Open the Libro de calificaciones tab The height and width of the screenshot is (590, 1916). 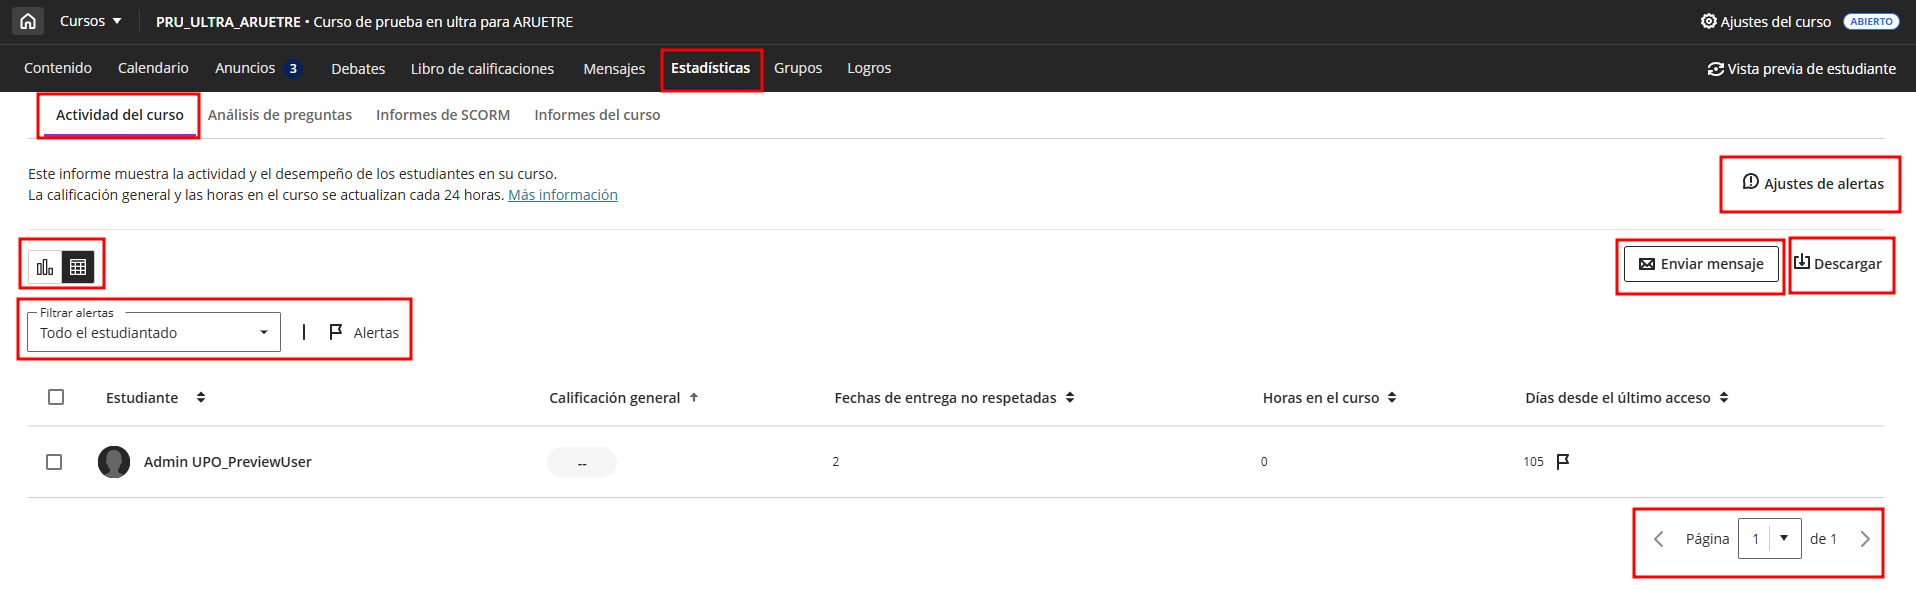[482, 69]
